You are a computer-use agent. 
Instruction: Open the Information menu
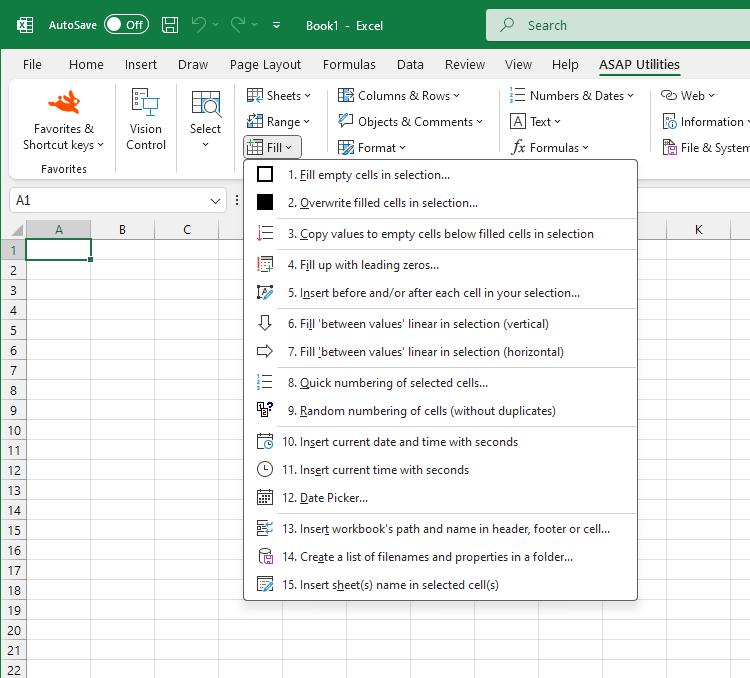tap(706, 122)
